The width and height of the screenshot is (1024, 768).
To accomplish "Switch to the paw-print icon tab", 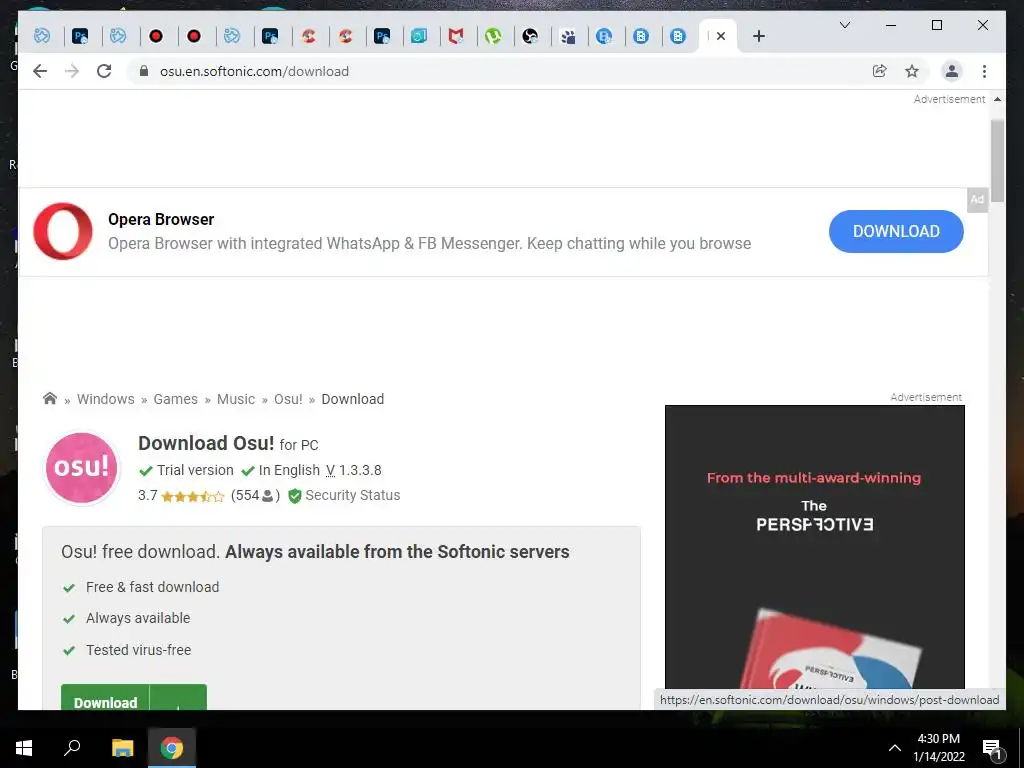I will click(568, 36).
